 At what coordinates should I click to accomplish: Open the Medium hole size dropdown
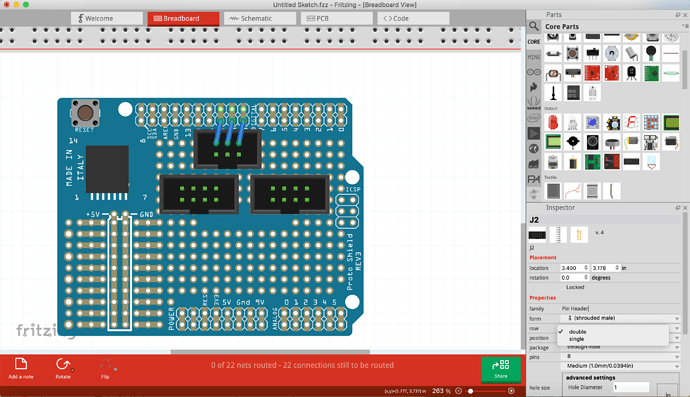(621, 366)
